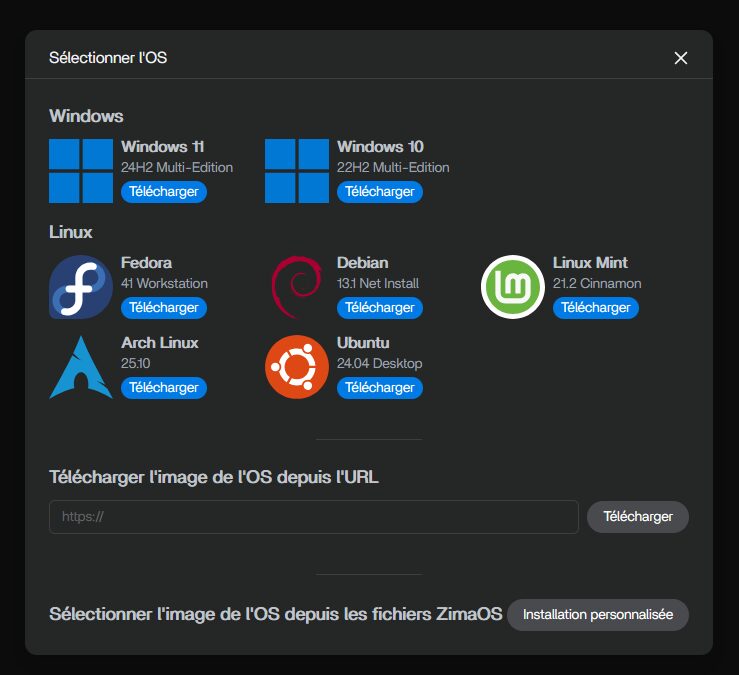Viewport: 739px width, 675px height.
Task: Click the Linux Mint logo icon
Action: click(x=513, y=287)
